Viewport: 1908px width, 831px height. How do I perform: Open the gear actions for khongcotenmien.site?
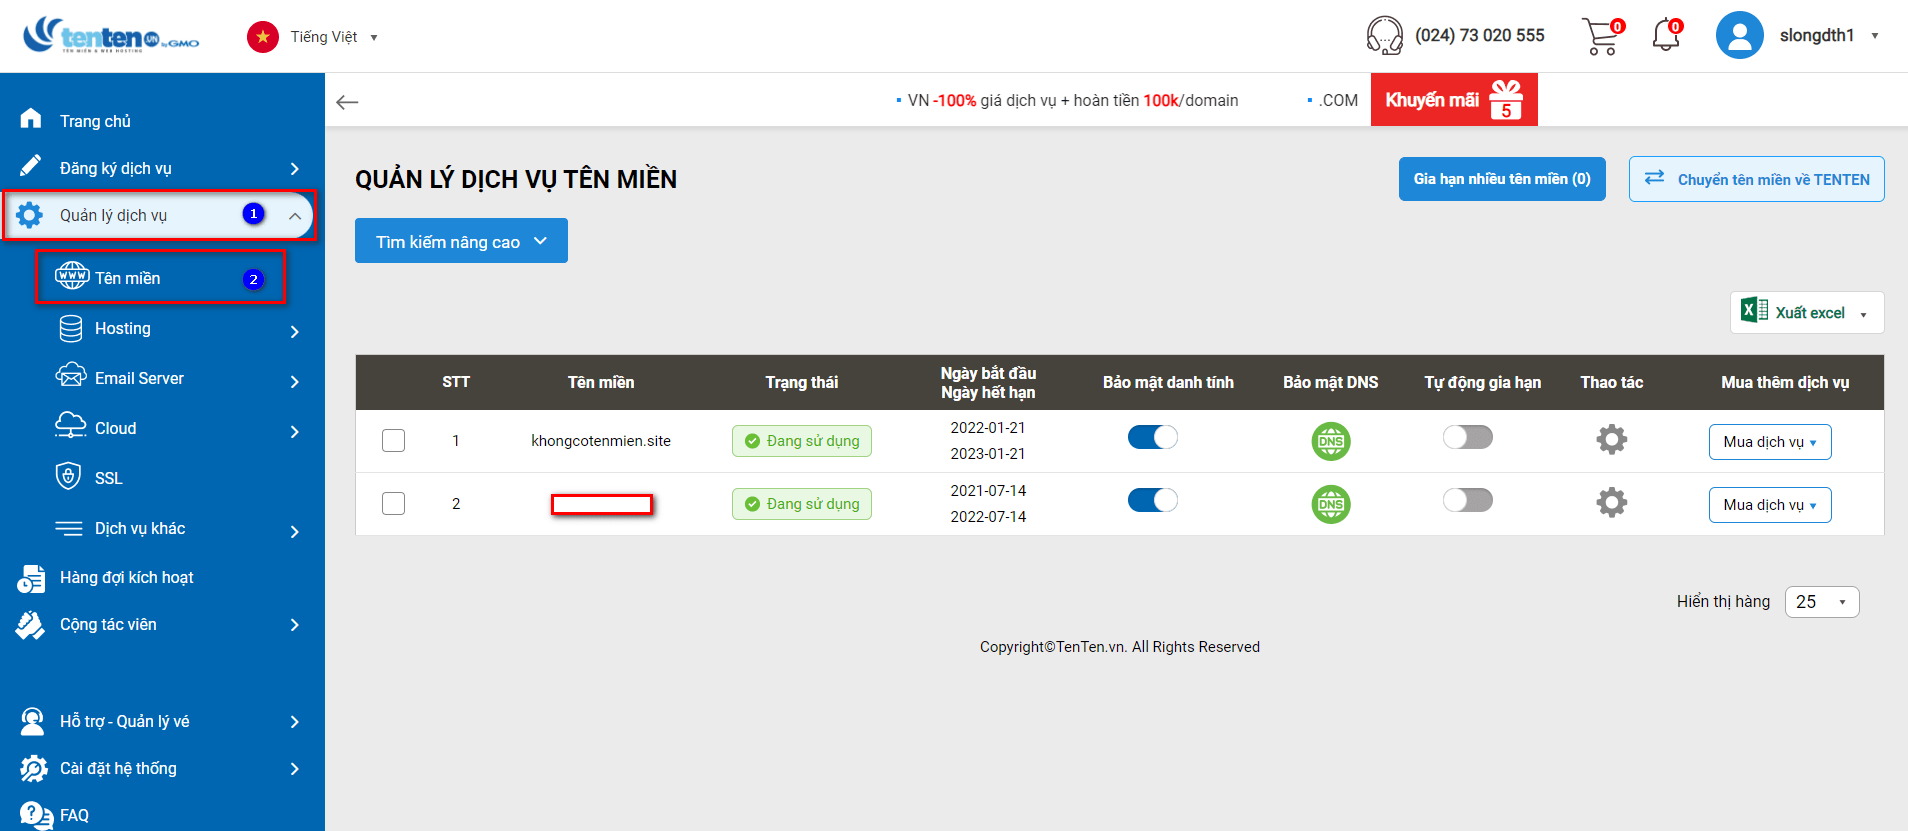click(1611, 440)
